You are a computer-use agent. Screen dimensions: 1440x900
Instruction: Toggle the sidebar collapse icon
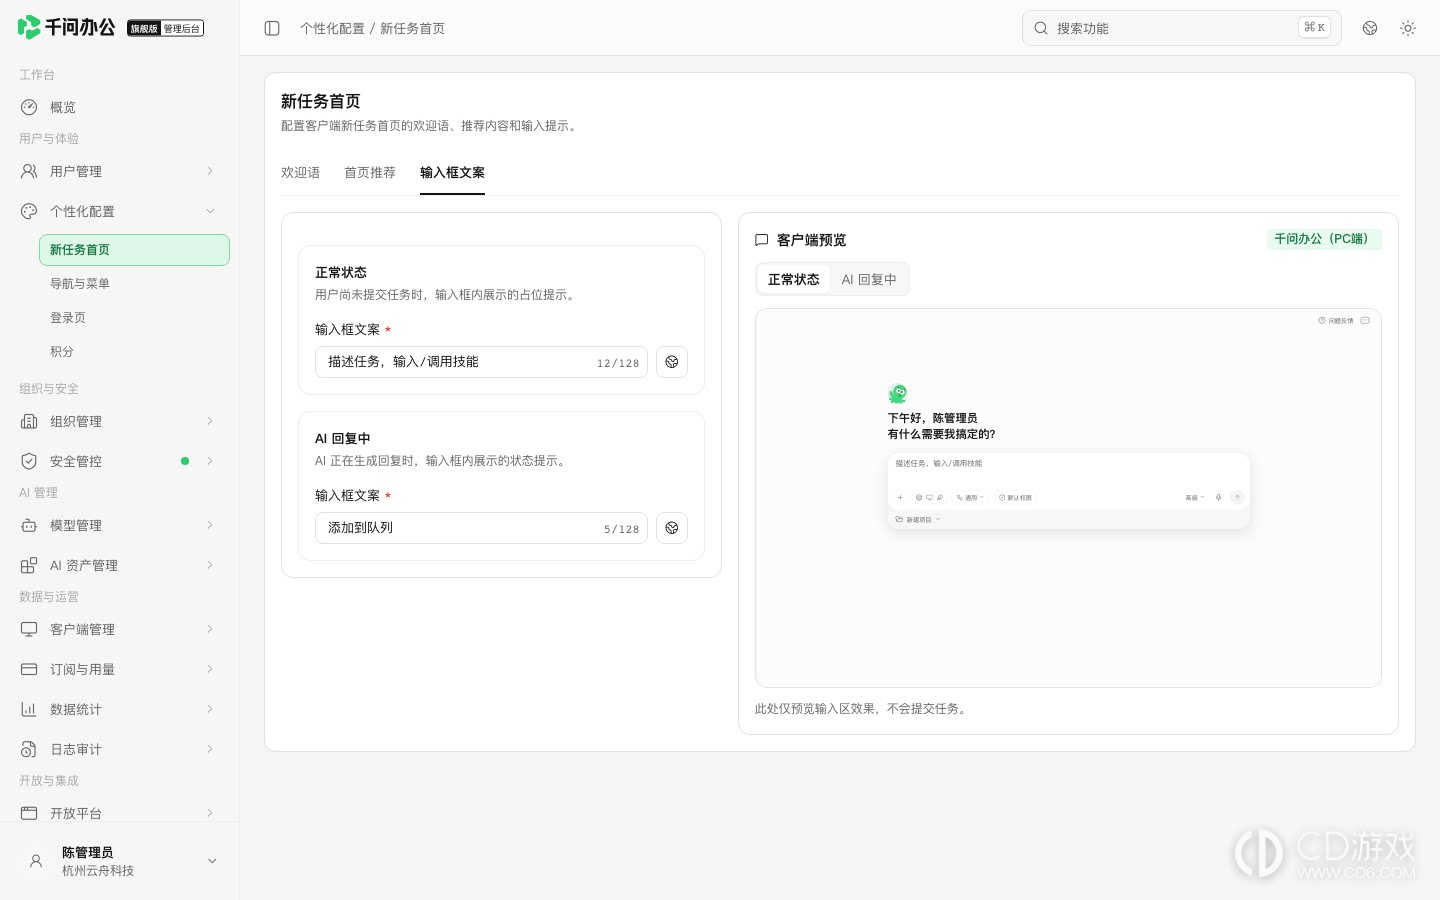point(272,28)
